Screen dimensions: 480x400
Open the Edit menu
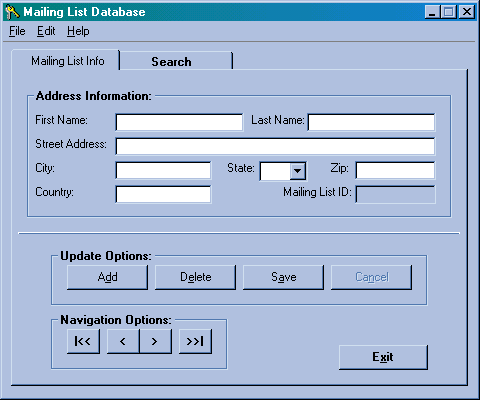point(46,31)
